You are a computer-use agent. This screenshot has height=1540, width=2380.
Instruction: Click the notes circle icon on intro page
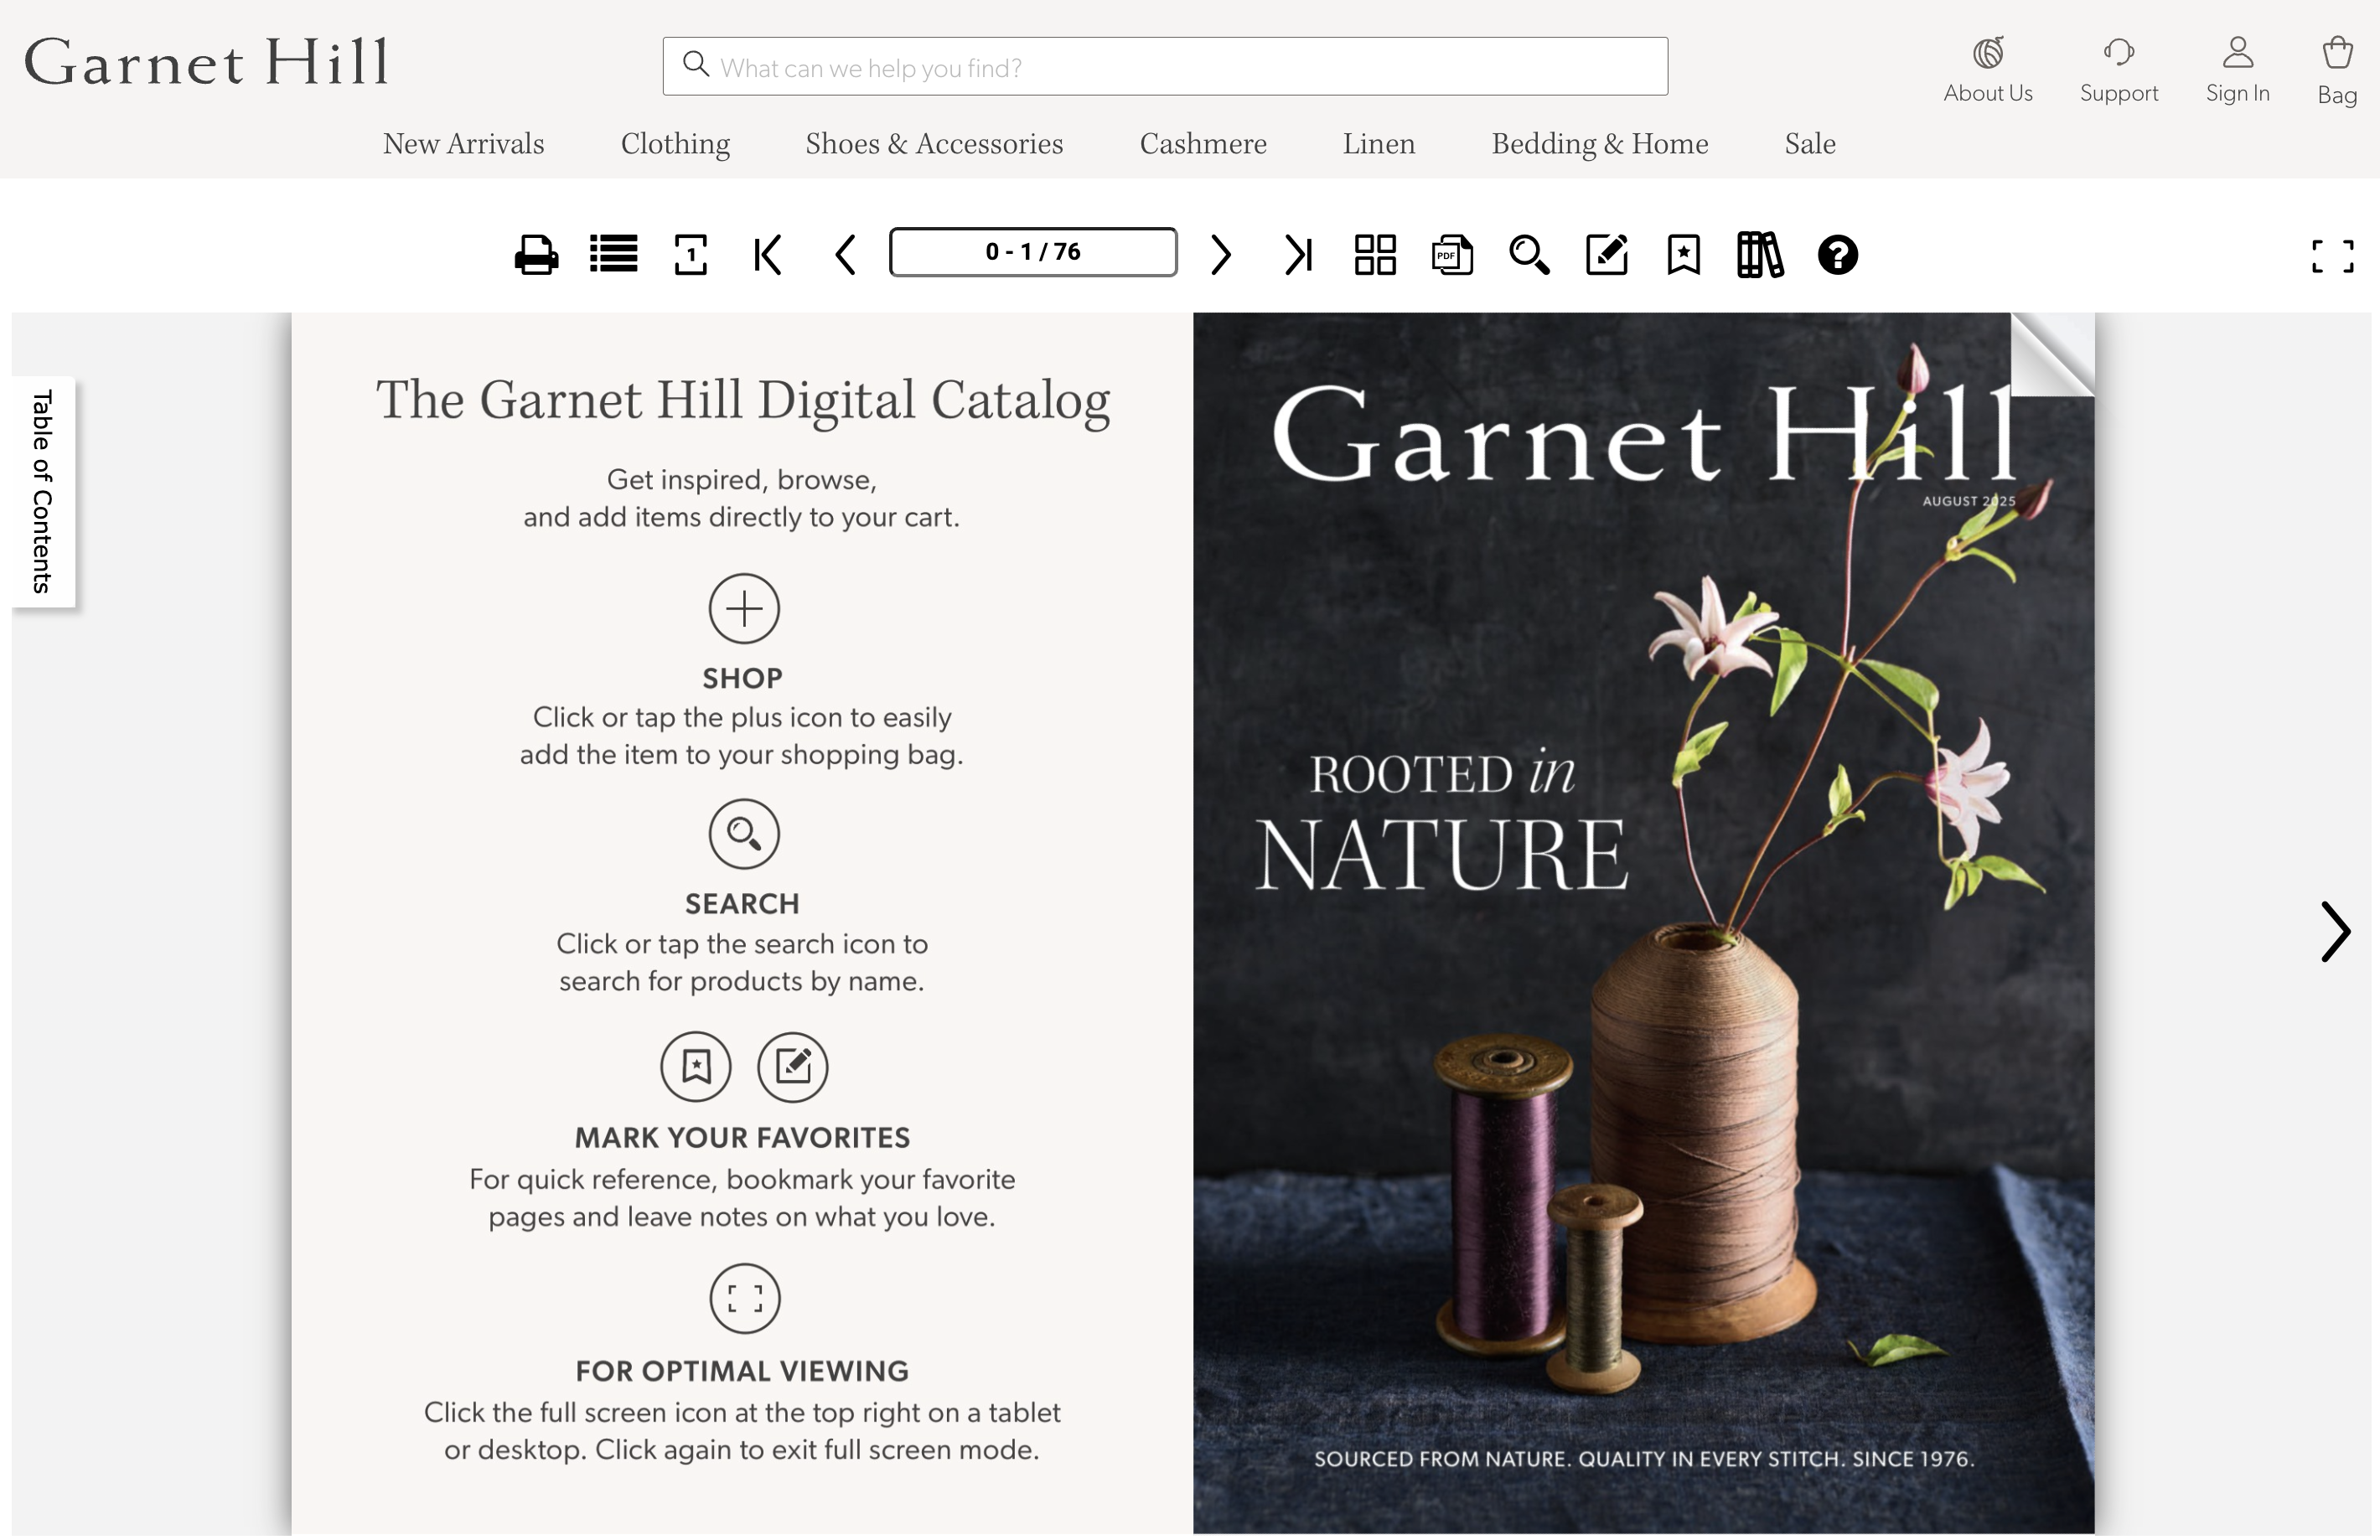[x=793, y=1067]
